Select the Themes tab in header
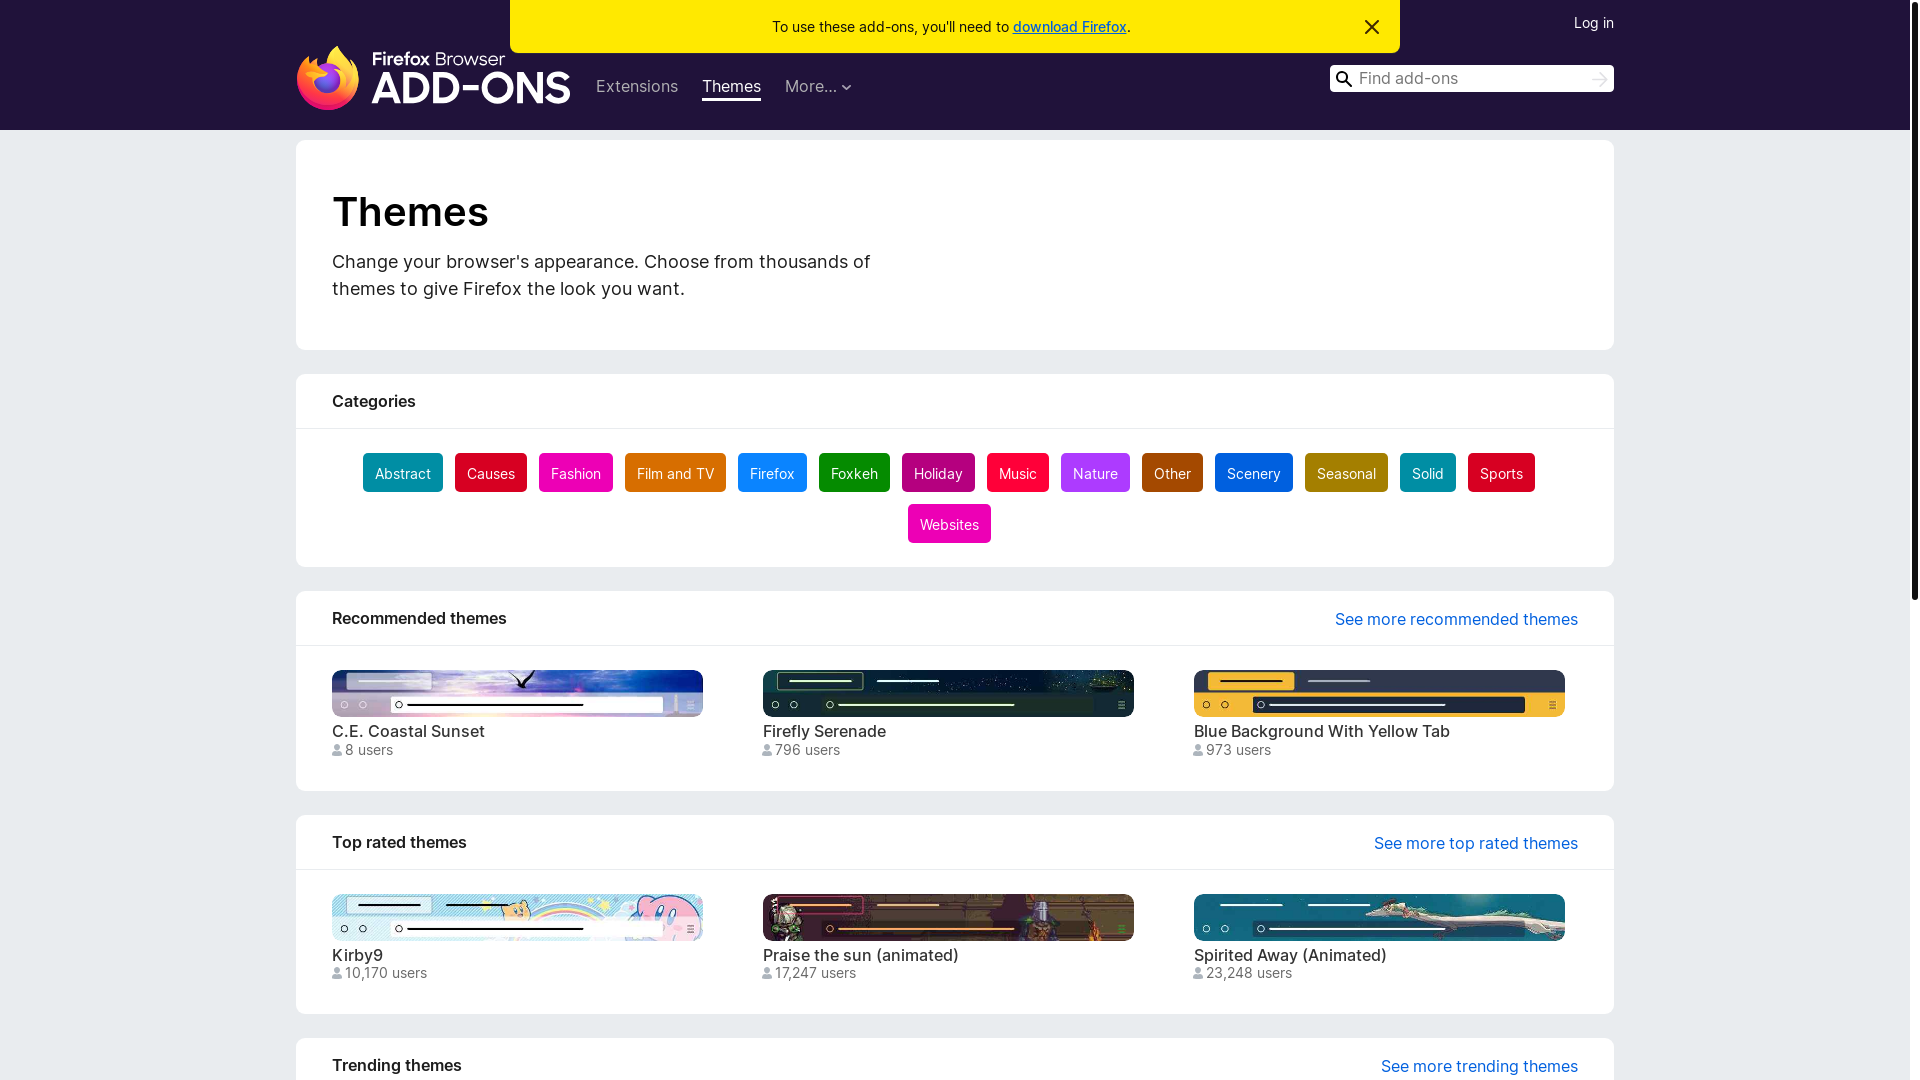1920x1080 pixels. (731, 87)
